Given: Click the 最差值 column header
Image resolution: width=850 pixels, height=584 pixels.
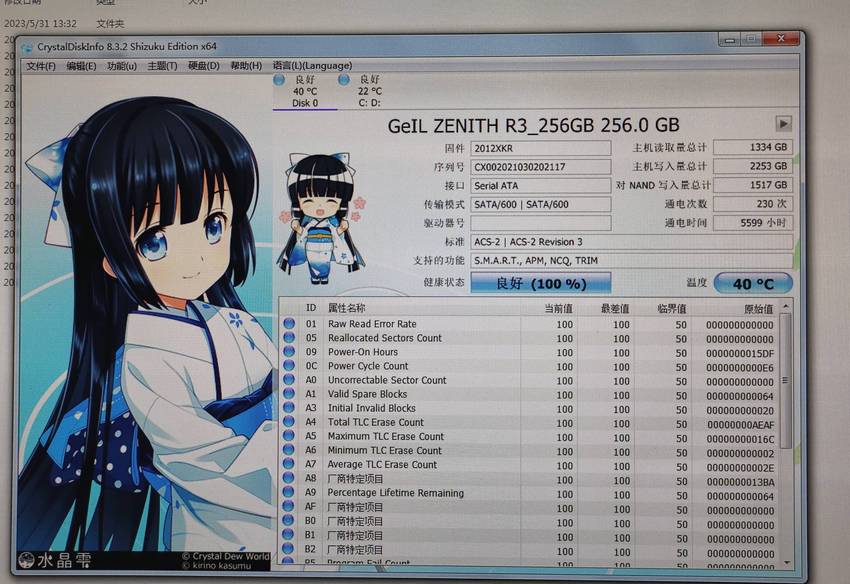Looking at the screenshot, I should (615, 309).
